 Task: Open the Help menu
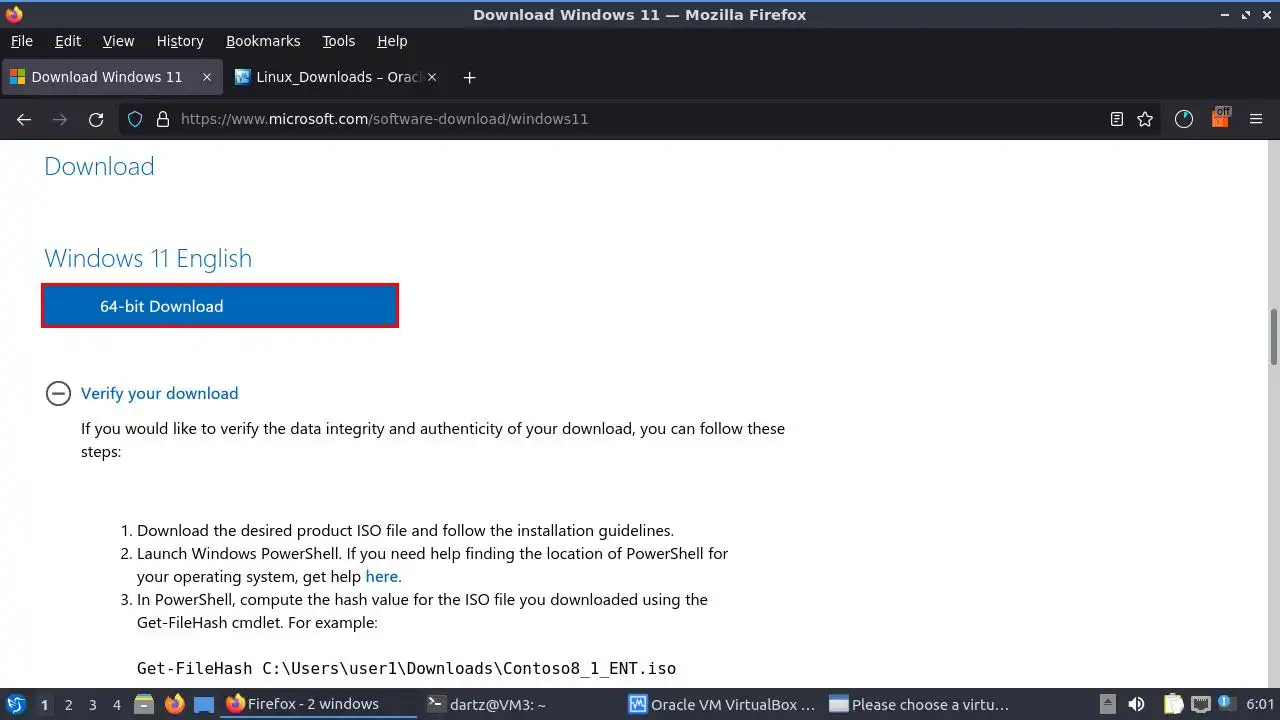392,41
